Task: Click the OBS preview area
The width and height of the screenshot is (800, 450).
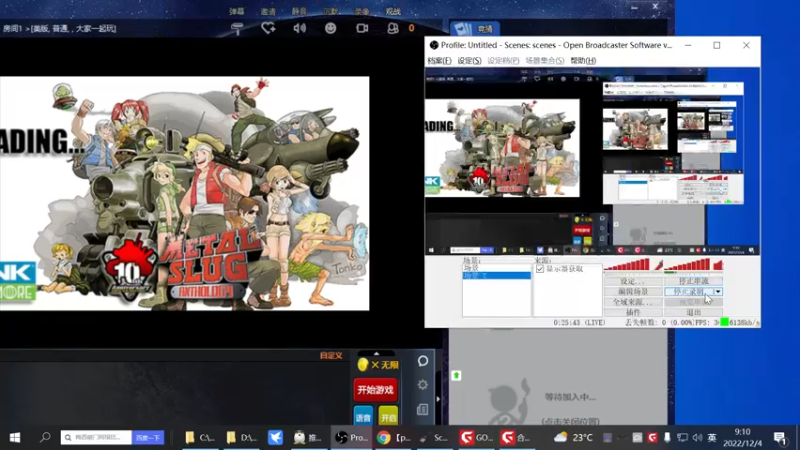Action: click(592, 161)
